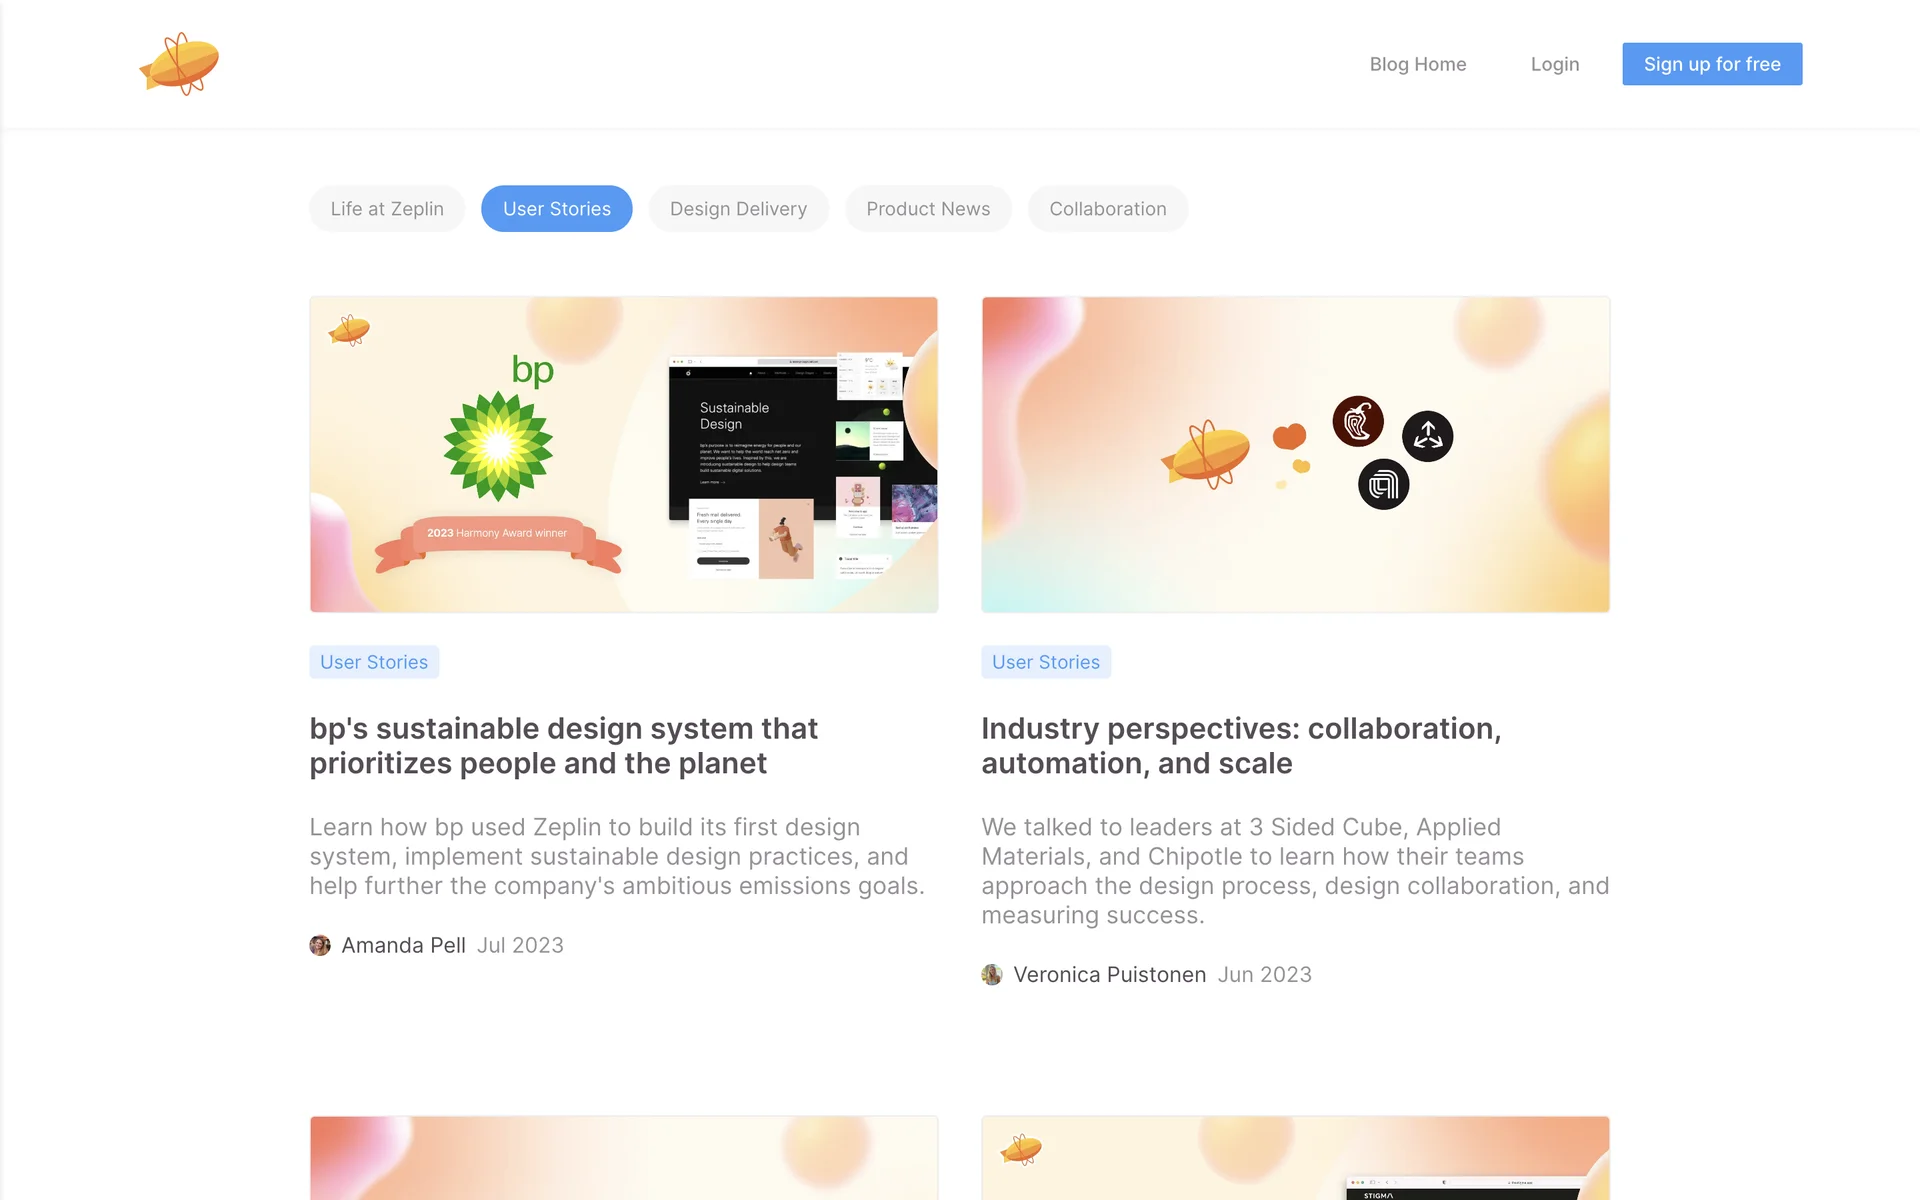Open the Industry perspectives article thumbnail

pyautogui.click(x=1295, y=454)
